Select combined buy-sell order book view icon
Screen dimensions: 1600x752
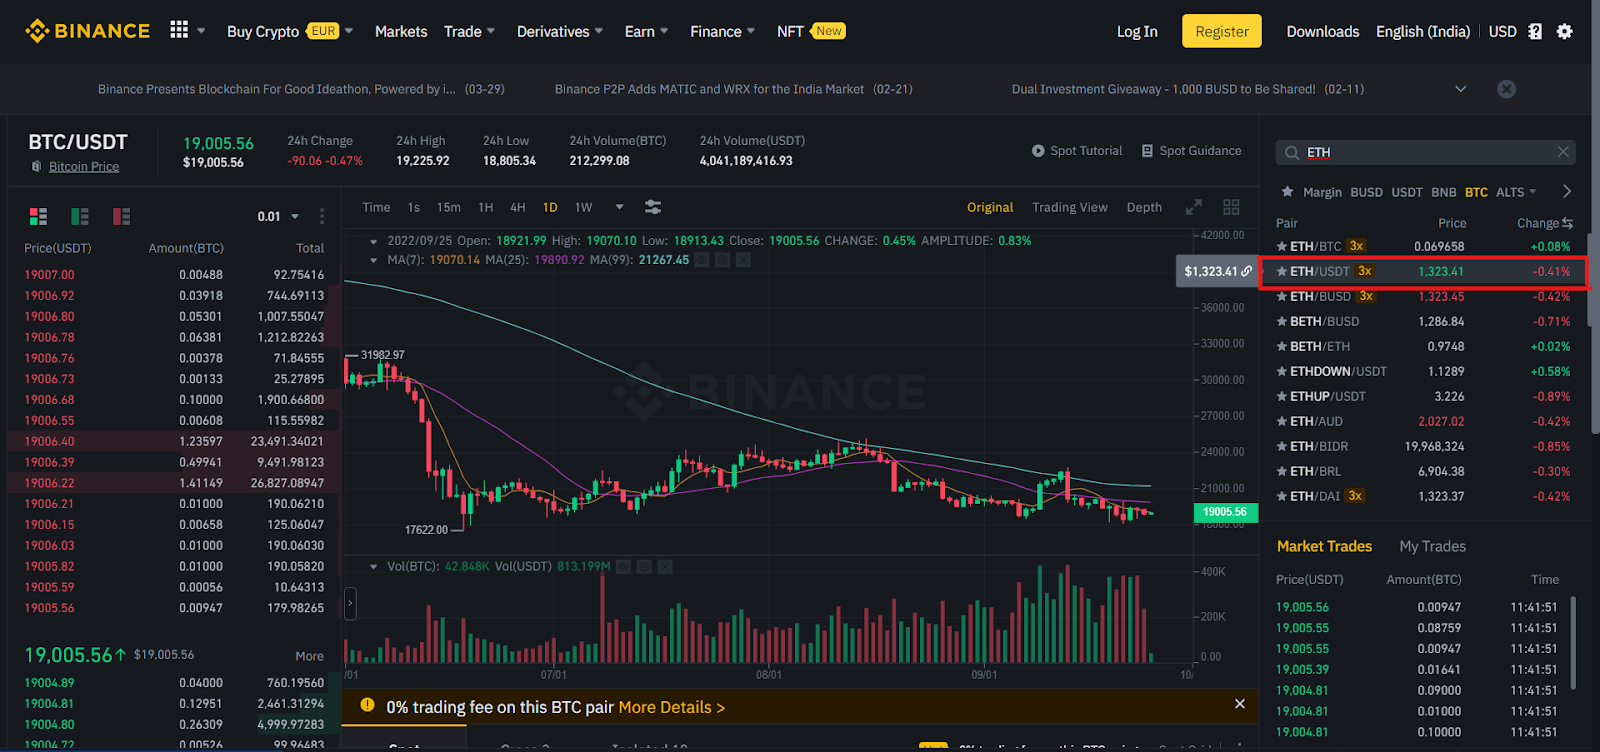pyautogui.click(x=39, y=216)
